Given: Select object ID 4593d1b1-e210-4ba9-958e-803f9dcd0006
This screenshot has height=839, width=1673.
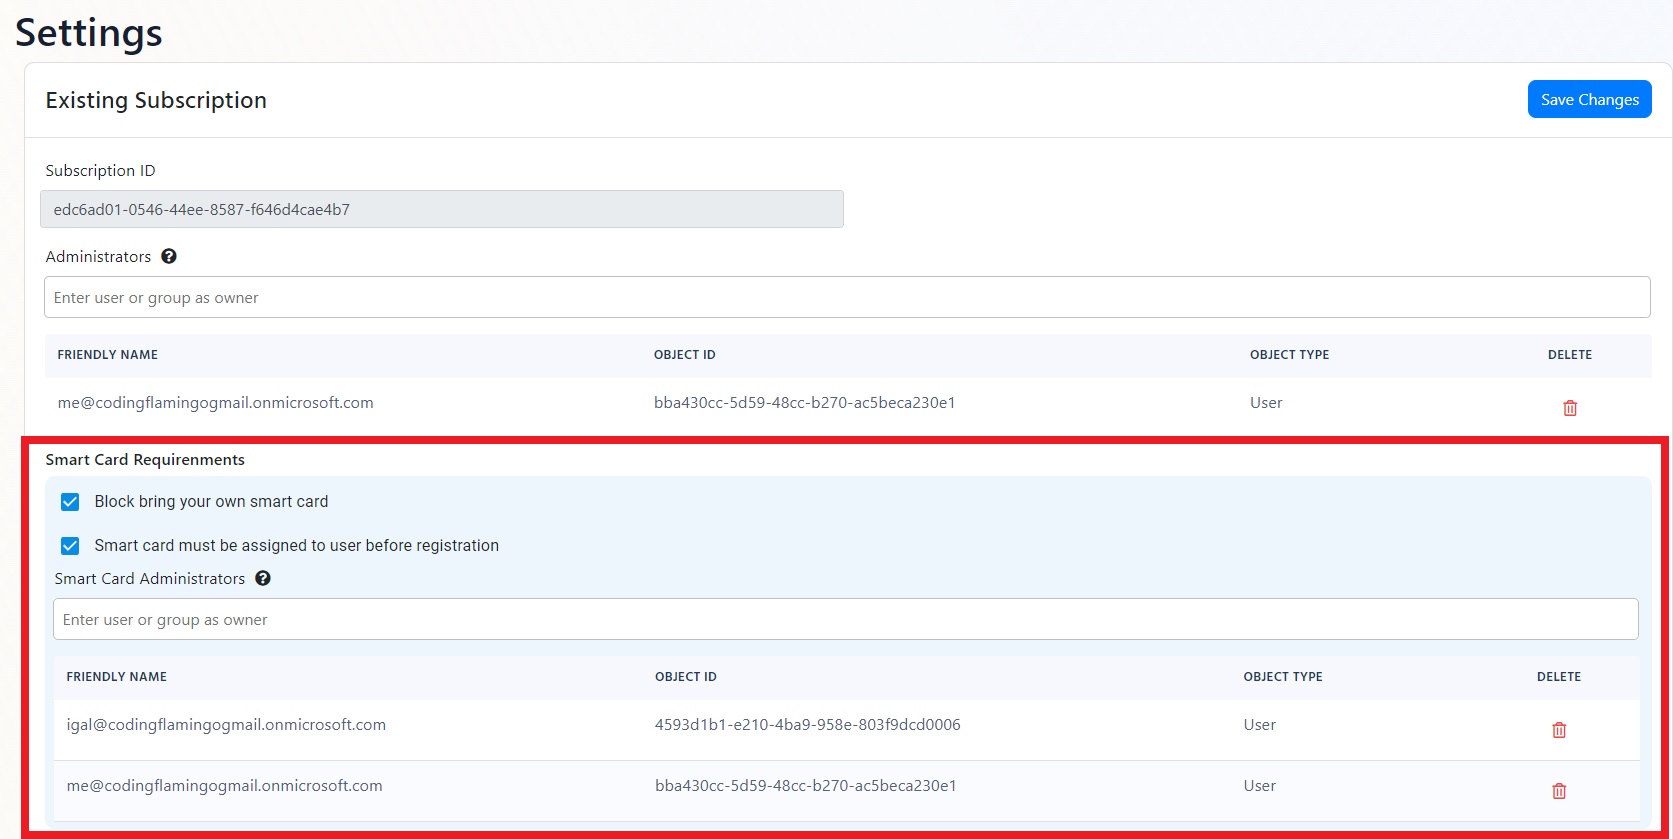Looking at the screenshot, I should point(807,725).
